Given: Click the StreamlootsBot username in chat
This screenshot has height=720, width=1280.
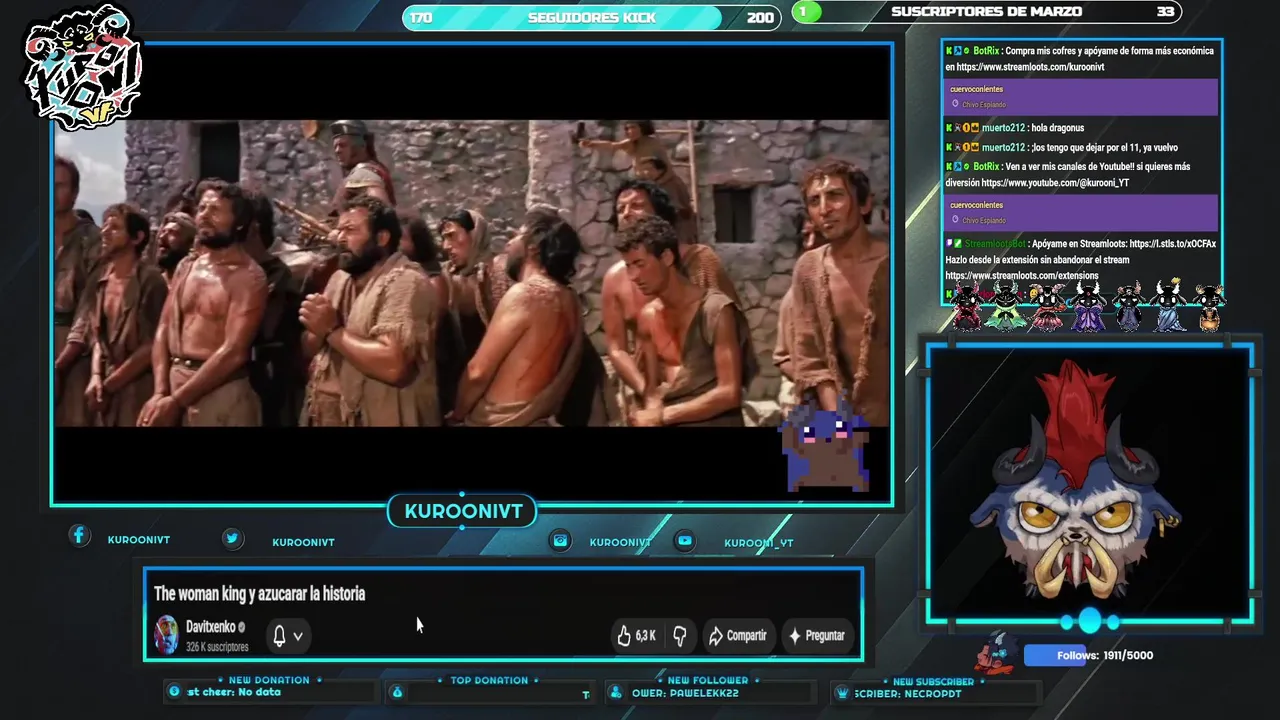Looking at the screenshot, I should (x=995, y=244).
